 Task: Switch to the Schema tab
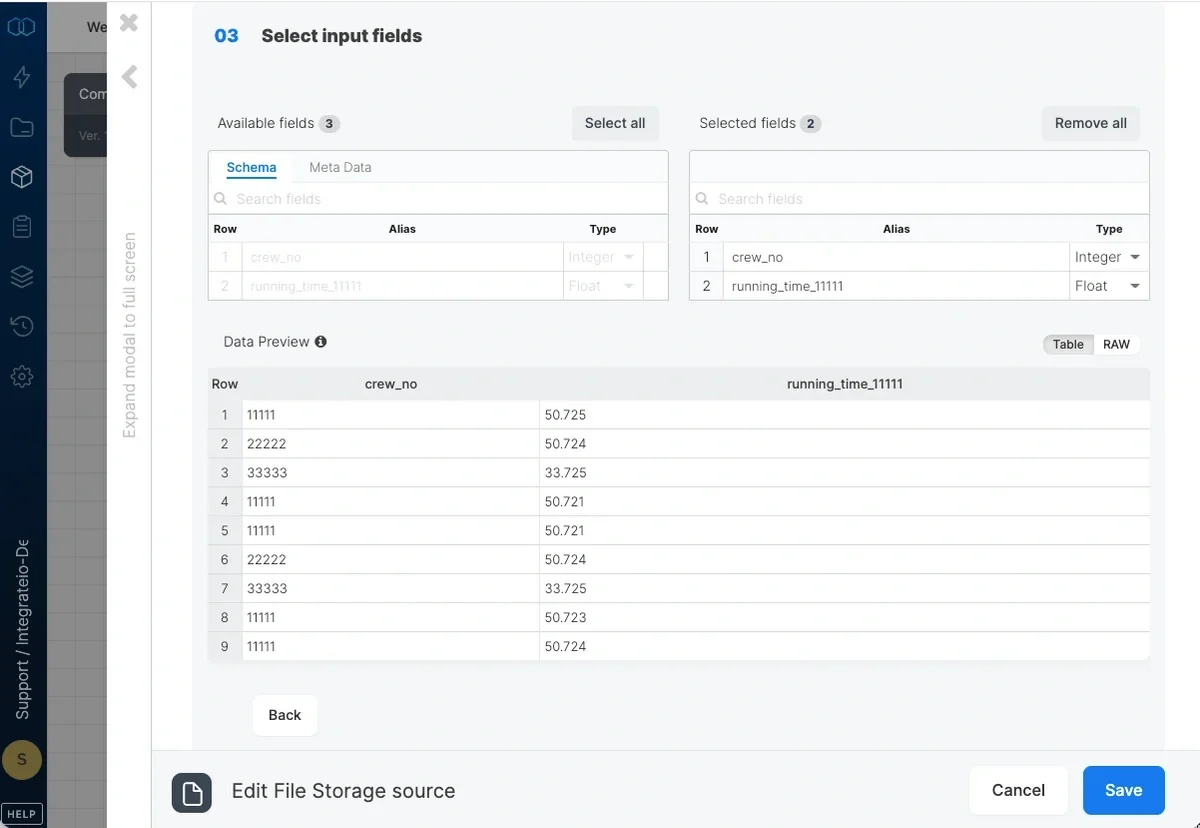tap(251, 167)
